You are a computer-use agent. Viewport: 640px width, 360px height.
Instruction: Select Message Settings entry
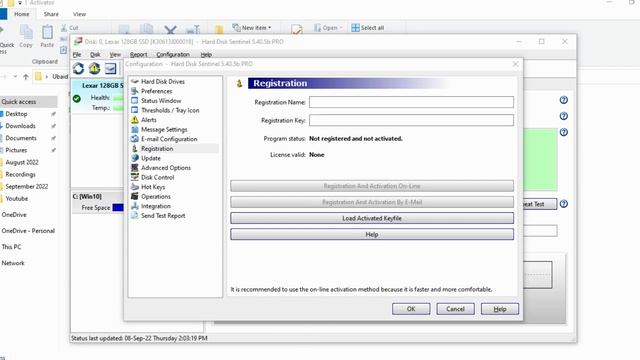point(164,129)
